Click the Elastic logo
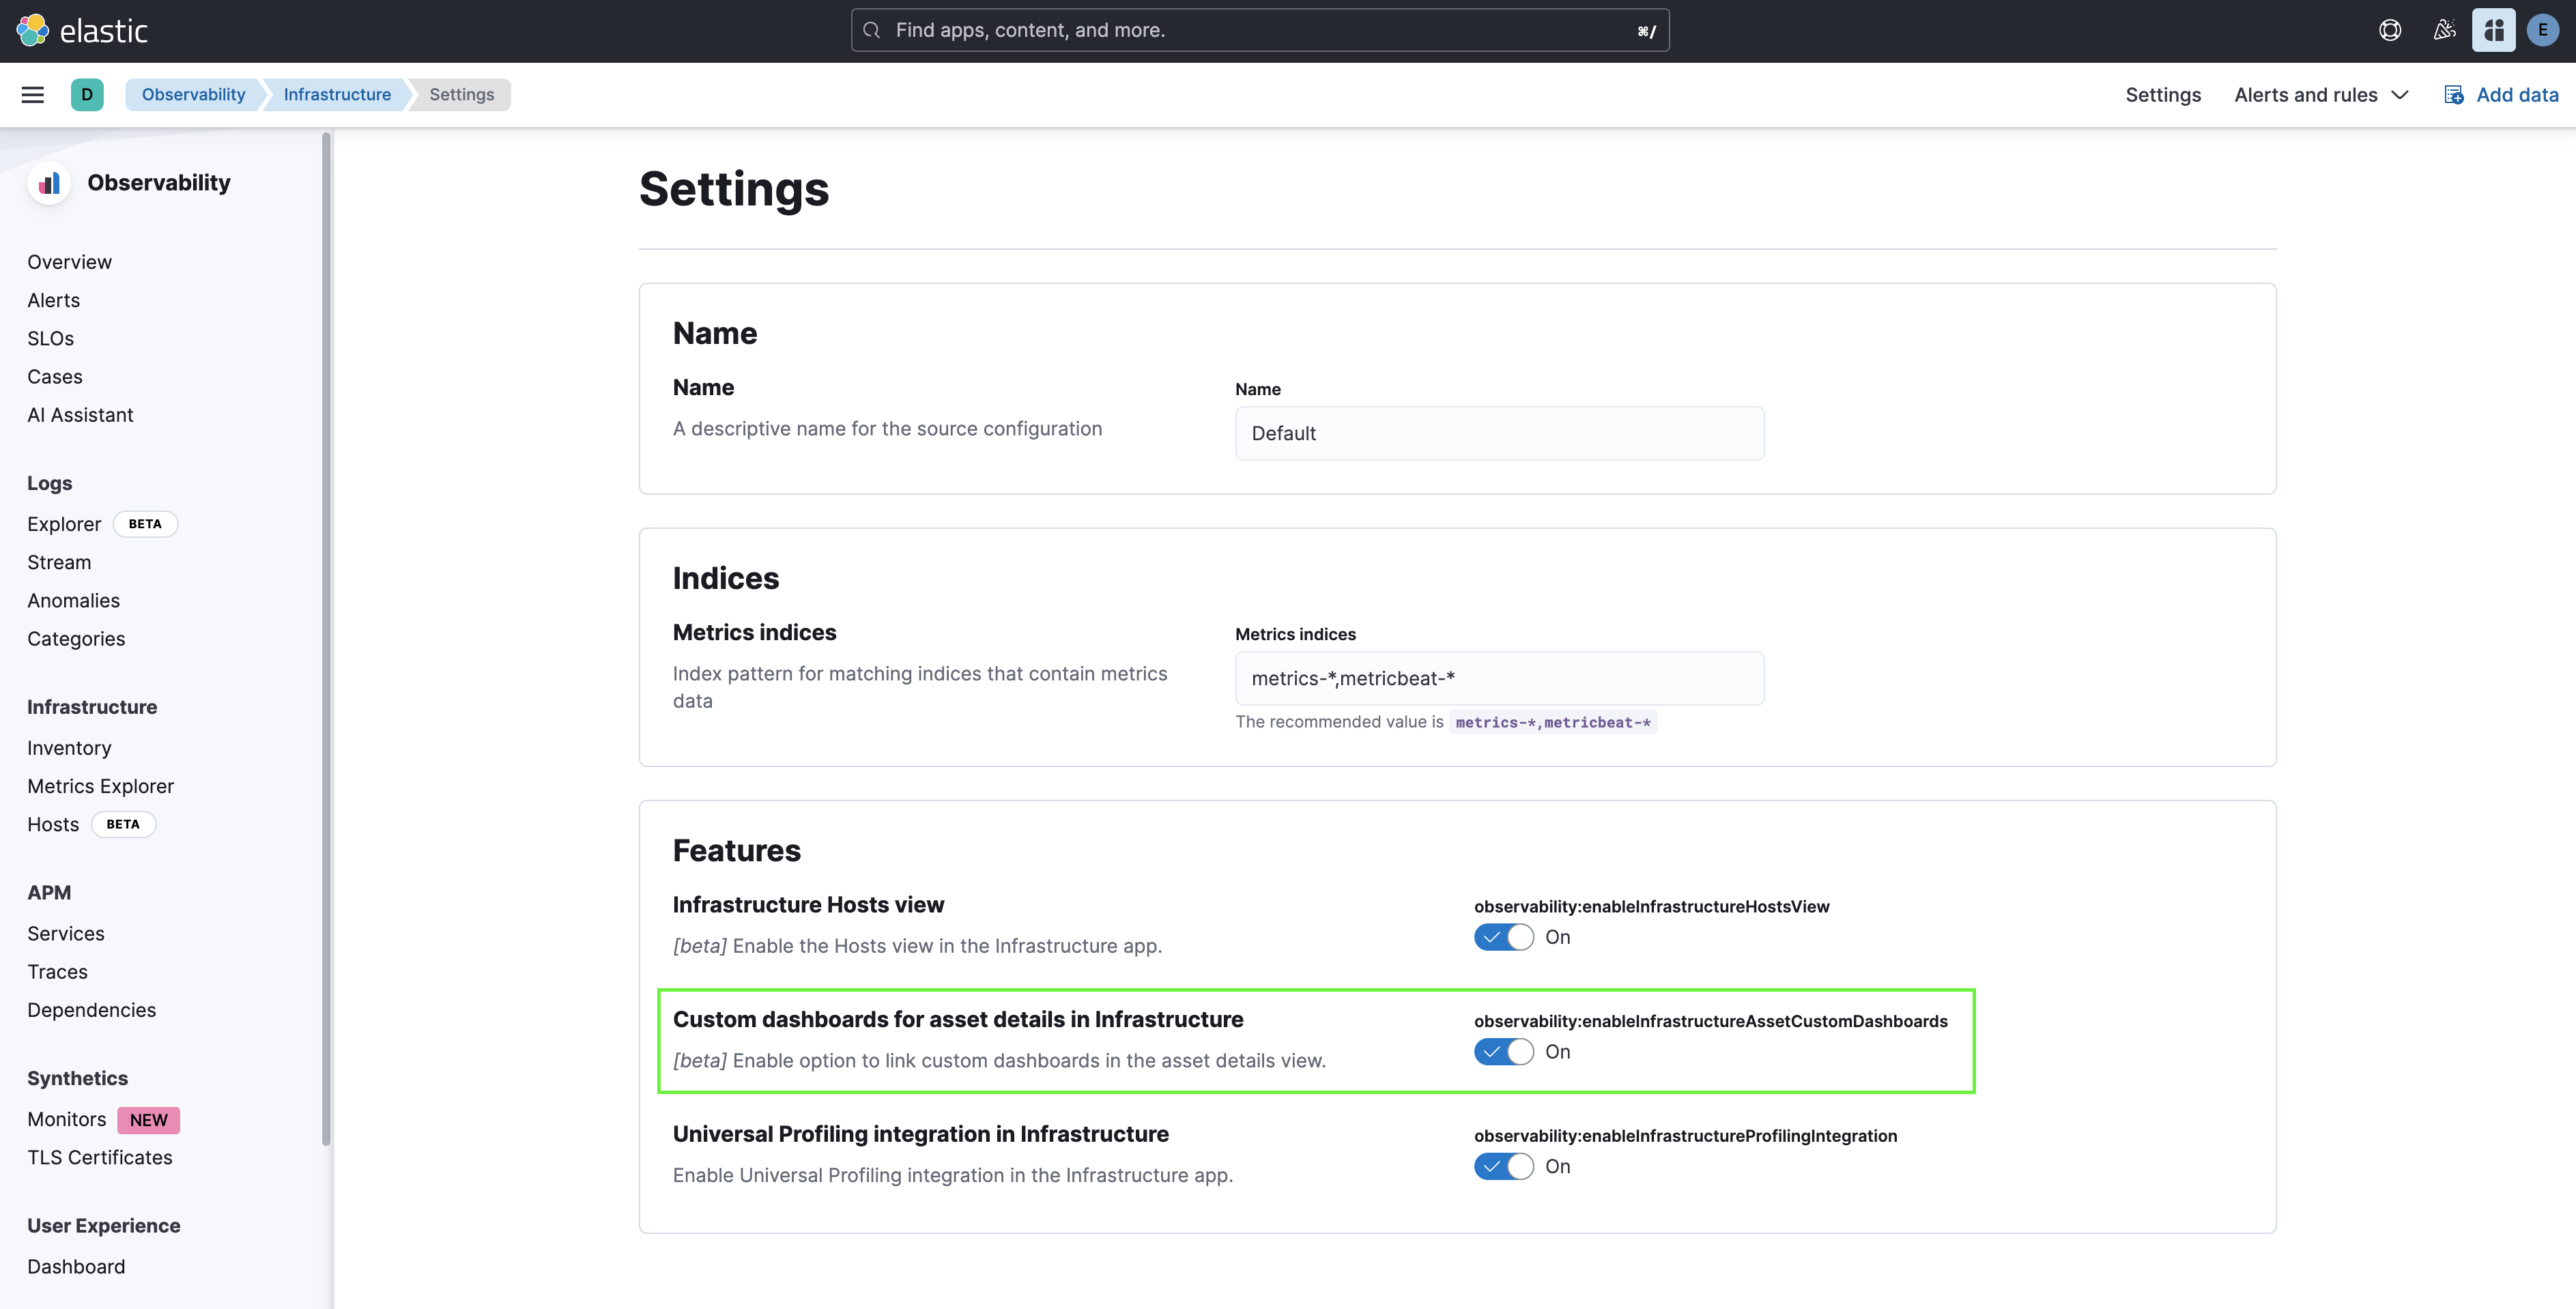Image resolution: width=2576 pixels, height=1309 pixels. tap(82, 31)
